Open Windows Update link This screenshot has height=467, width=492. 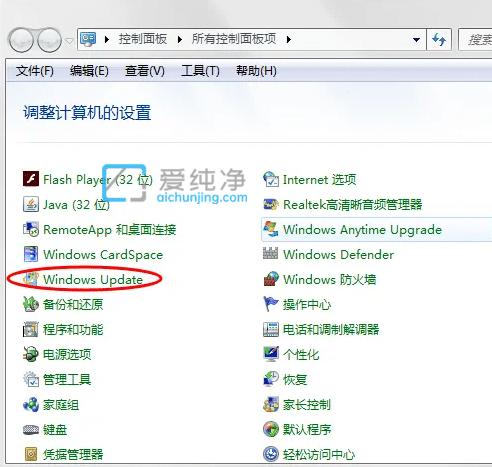pos(93,279)
